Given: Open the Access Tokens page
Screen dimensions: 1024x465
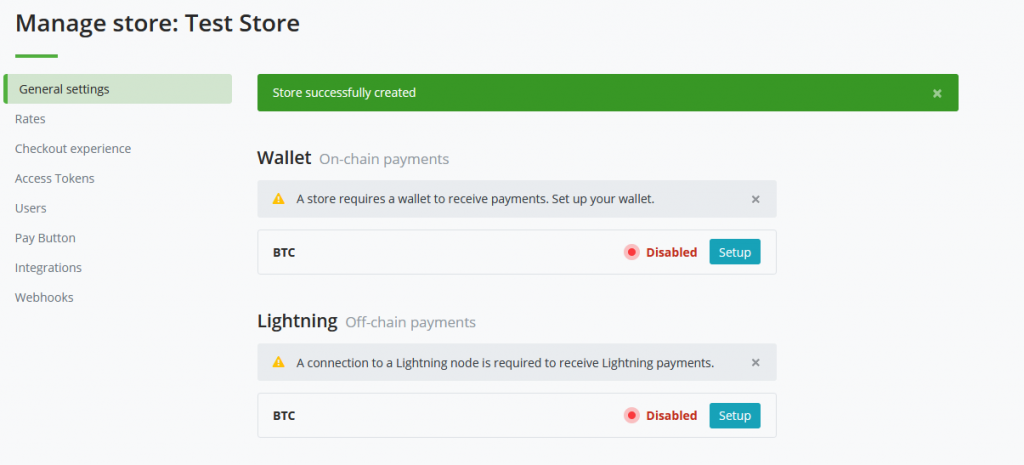Looking at the screenshot, I should pyautogui.click(x=55, y=178).
